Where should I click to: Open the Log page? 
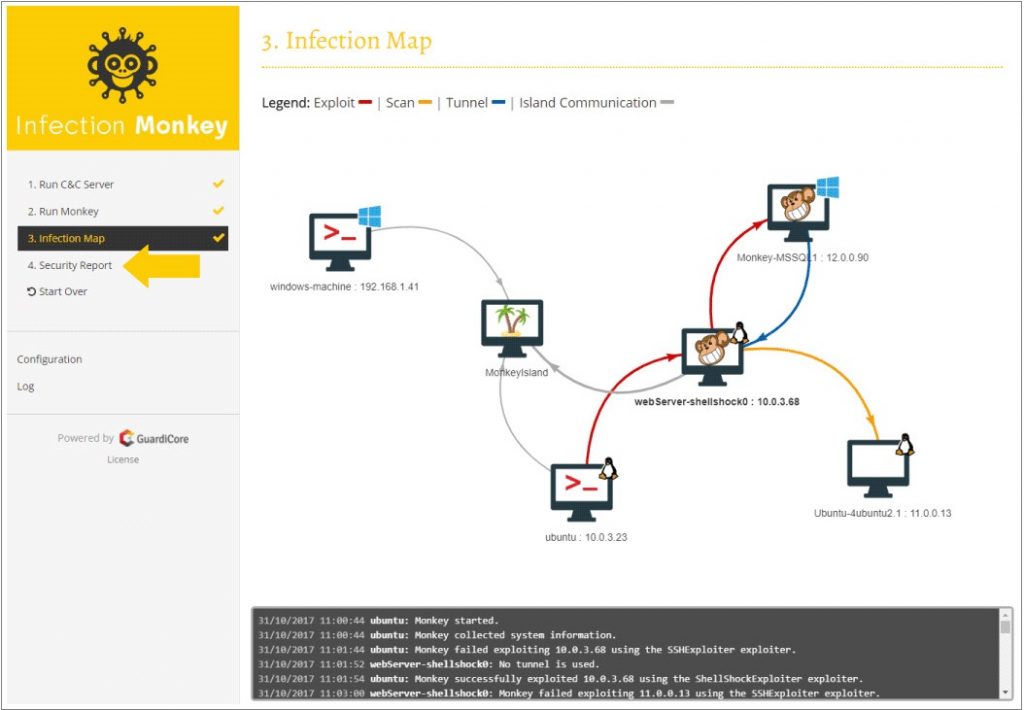tap(25, 386)
